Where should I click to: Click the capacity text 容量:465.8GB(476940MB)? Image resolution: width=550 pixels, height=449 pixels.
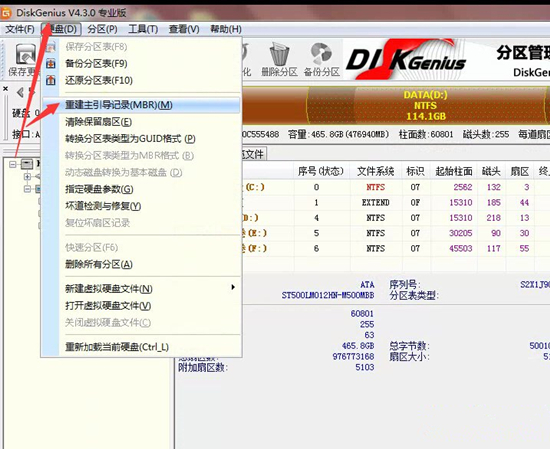tap(338, 134)
